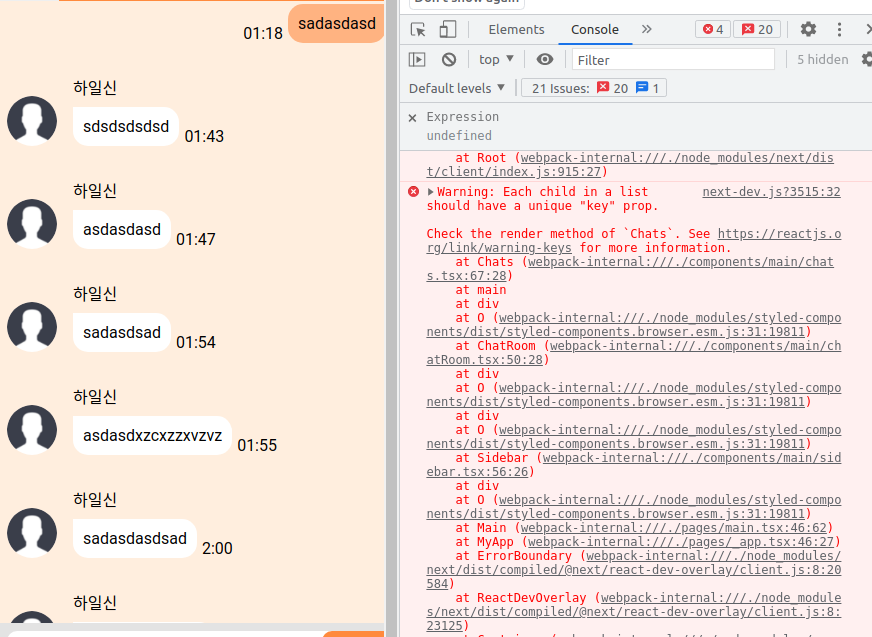Screen dimensions: 872x637
Task: Click avatar next to sadasdasdsad message
Action: point(32,532)
